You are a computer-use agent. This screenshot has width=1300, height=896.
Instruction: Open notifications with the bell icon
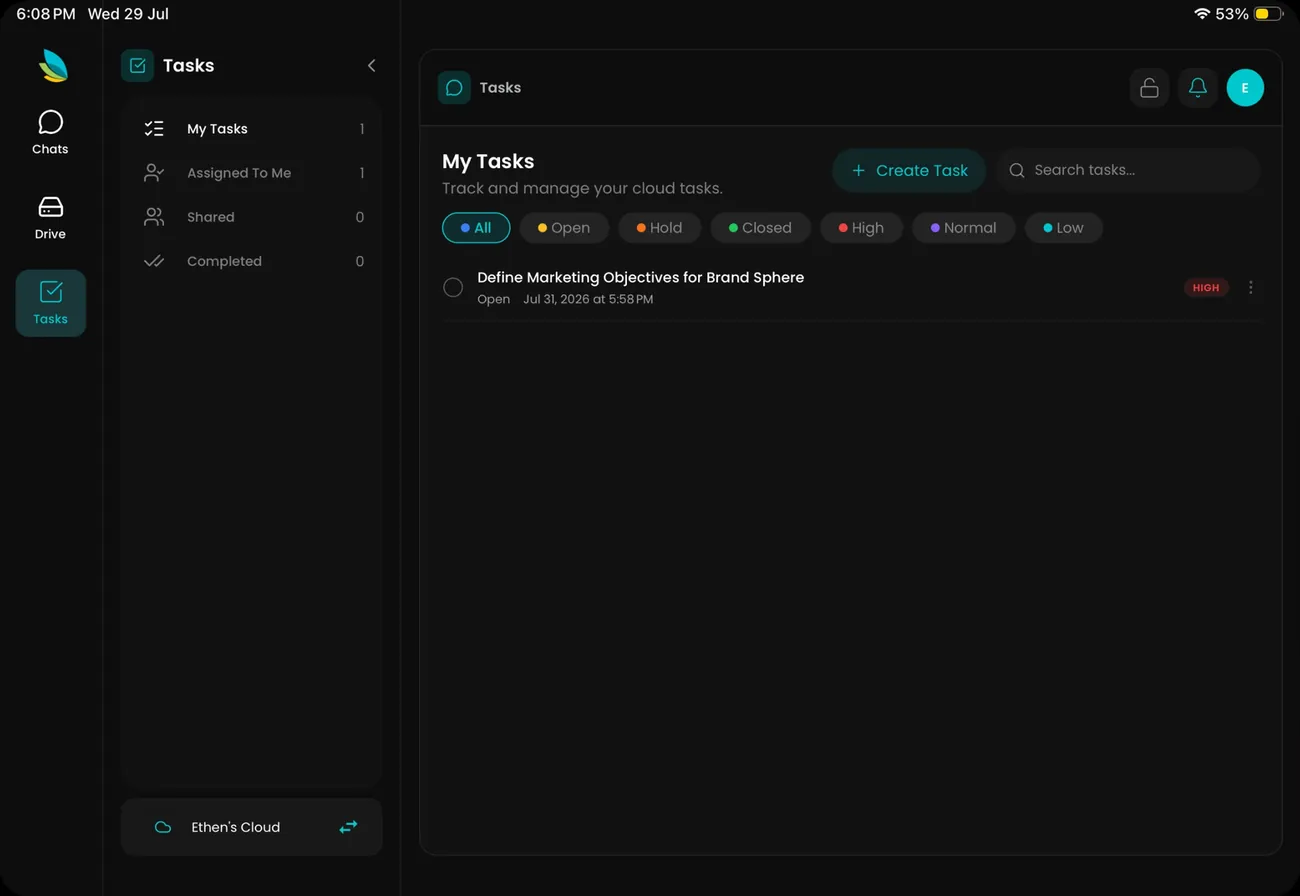[x=1197, y=88]
